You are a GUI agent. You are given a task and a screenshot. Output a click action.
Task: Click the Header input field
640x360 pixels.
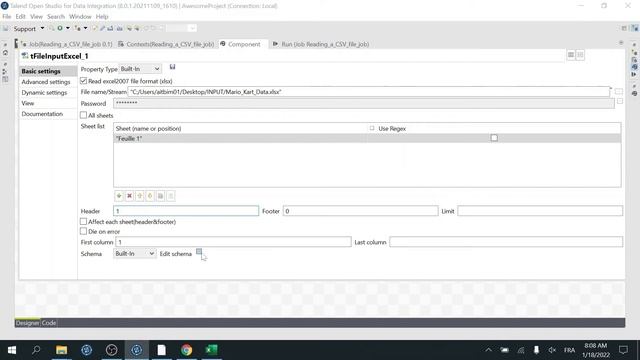186,211
